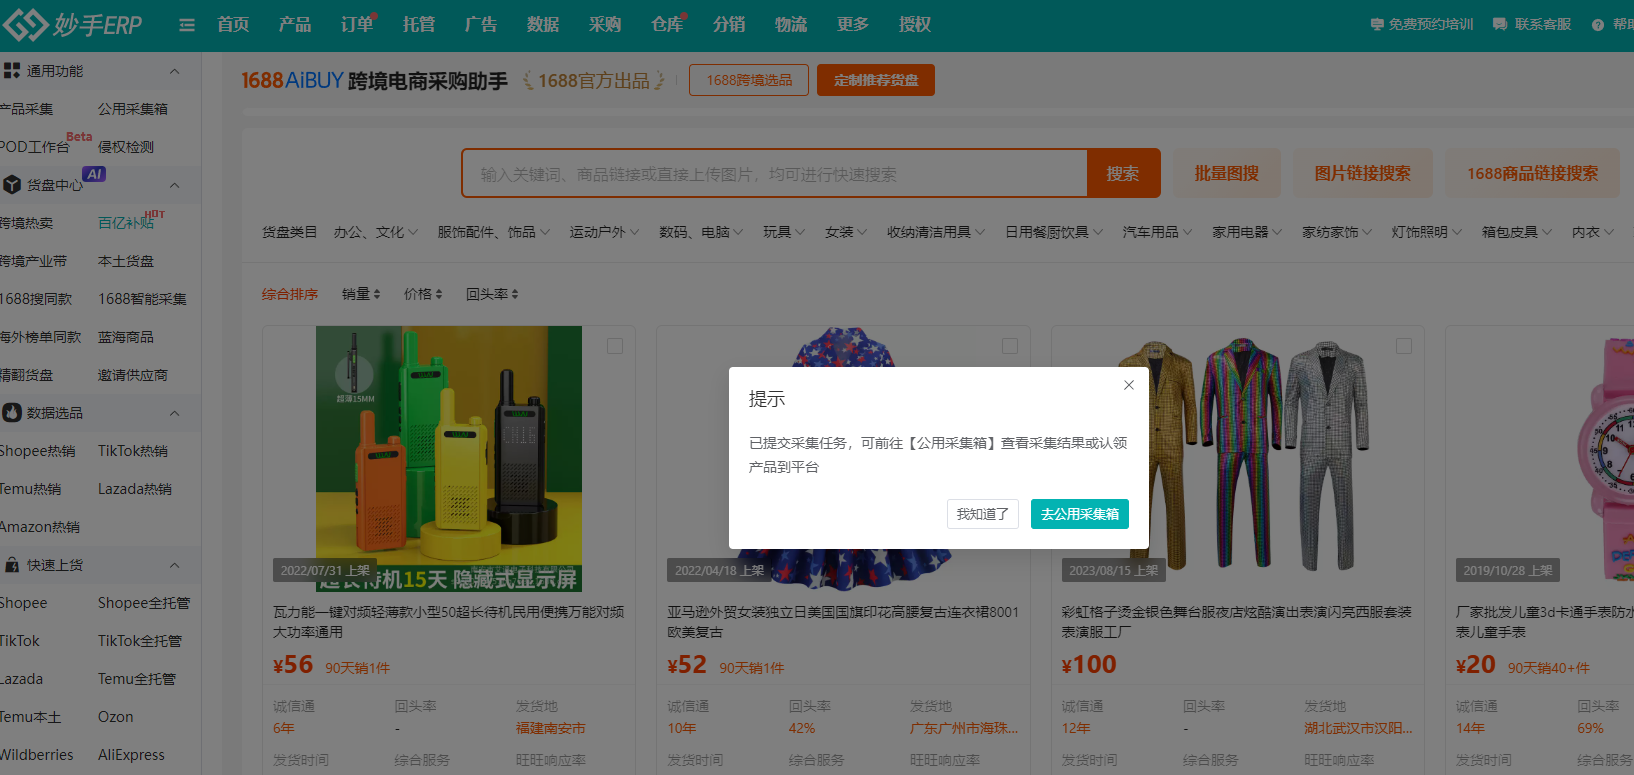1634x775 pixels.
Task: Click 福建南安市 shipping location text
Action: point(551,728)
